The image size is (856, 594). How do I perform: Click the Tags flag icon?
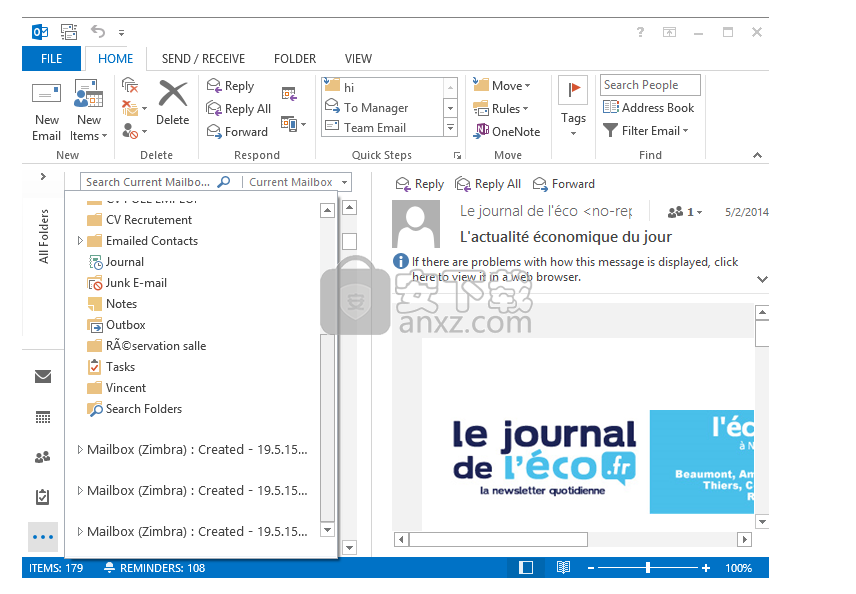point(573,90)
